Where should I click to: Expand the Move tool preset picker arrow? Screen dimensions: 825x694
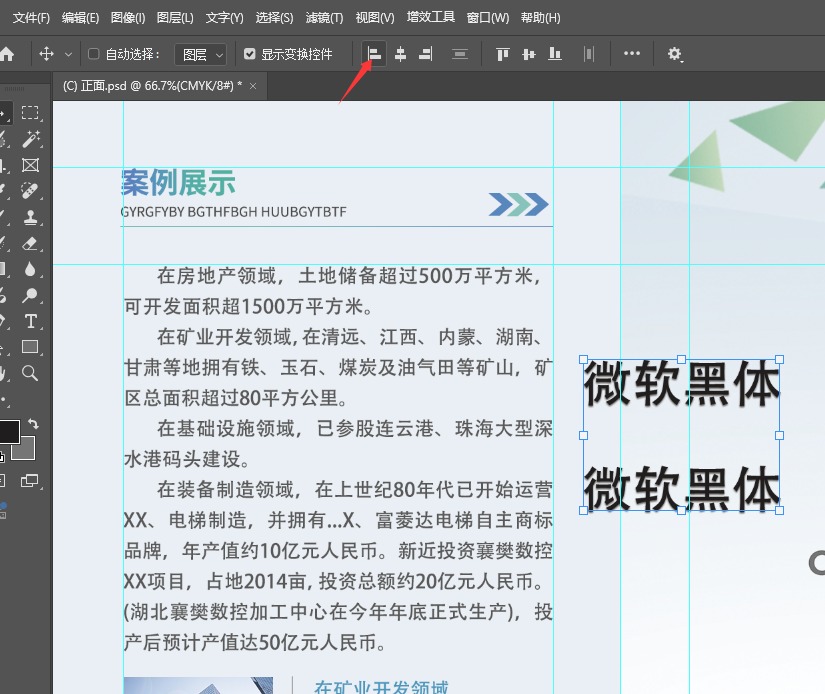(68, 54)
